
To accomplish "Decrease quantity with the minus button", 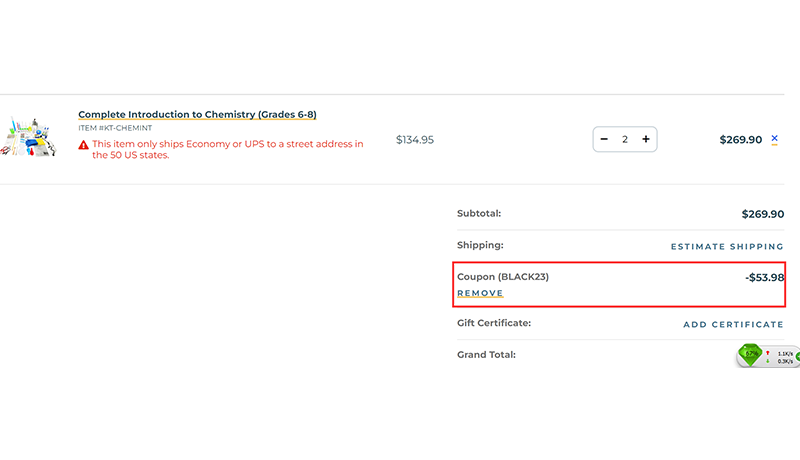I will (604, 139).
